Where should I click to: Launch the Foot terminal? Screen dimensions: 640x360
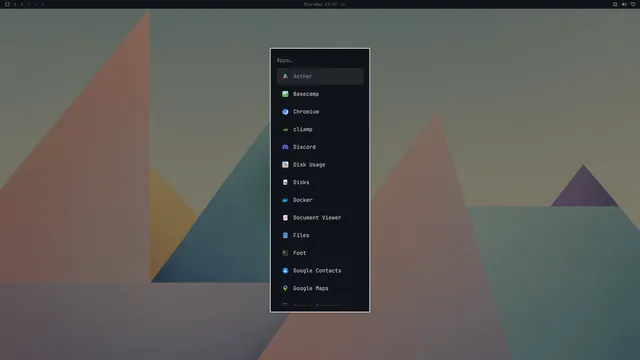pyautogui.click(x=320, y=253)
